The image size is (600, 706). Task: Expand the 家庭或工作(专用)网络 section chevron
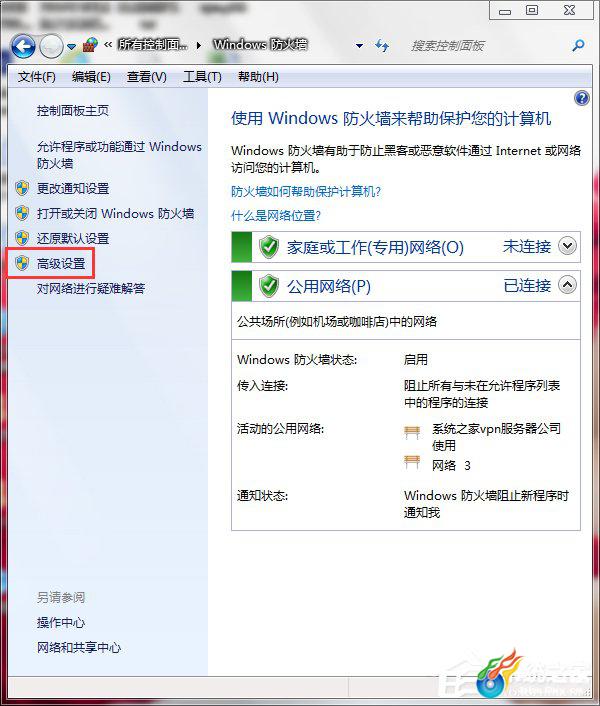[567, 246]
